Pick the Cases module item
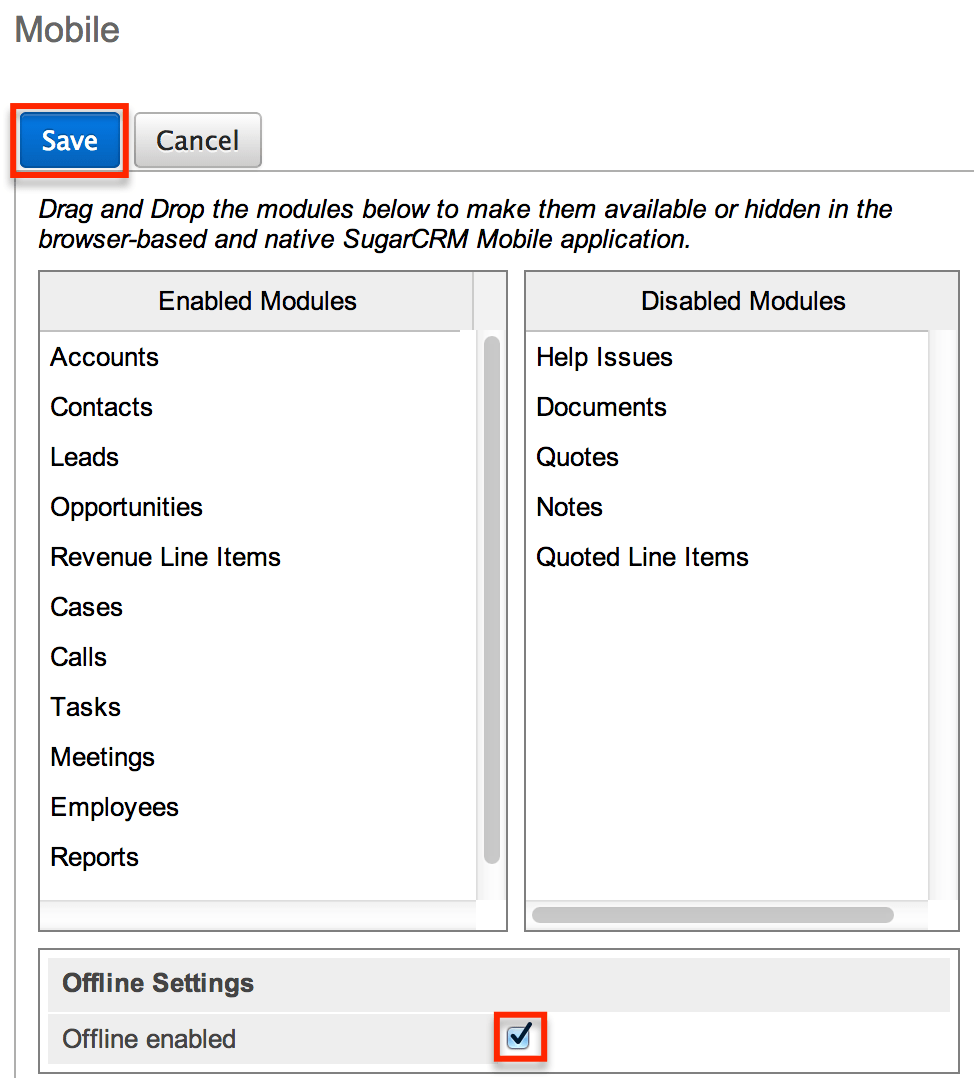The width and height of the screenshot is (974, 1078). tap(87, 607)
